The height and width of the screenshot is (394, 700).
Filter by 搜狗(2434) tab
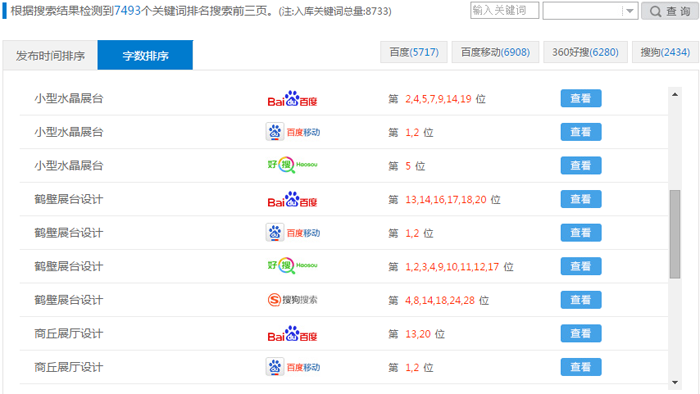click(665, 52)
